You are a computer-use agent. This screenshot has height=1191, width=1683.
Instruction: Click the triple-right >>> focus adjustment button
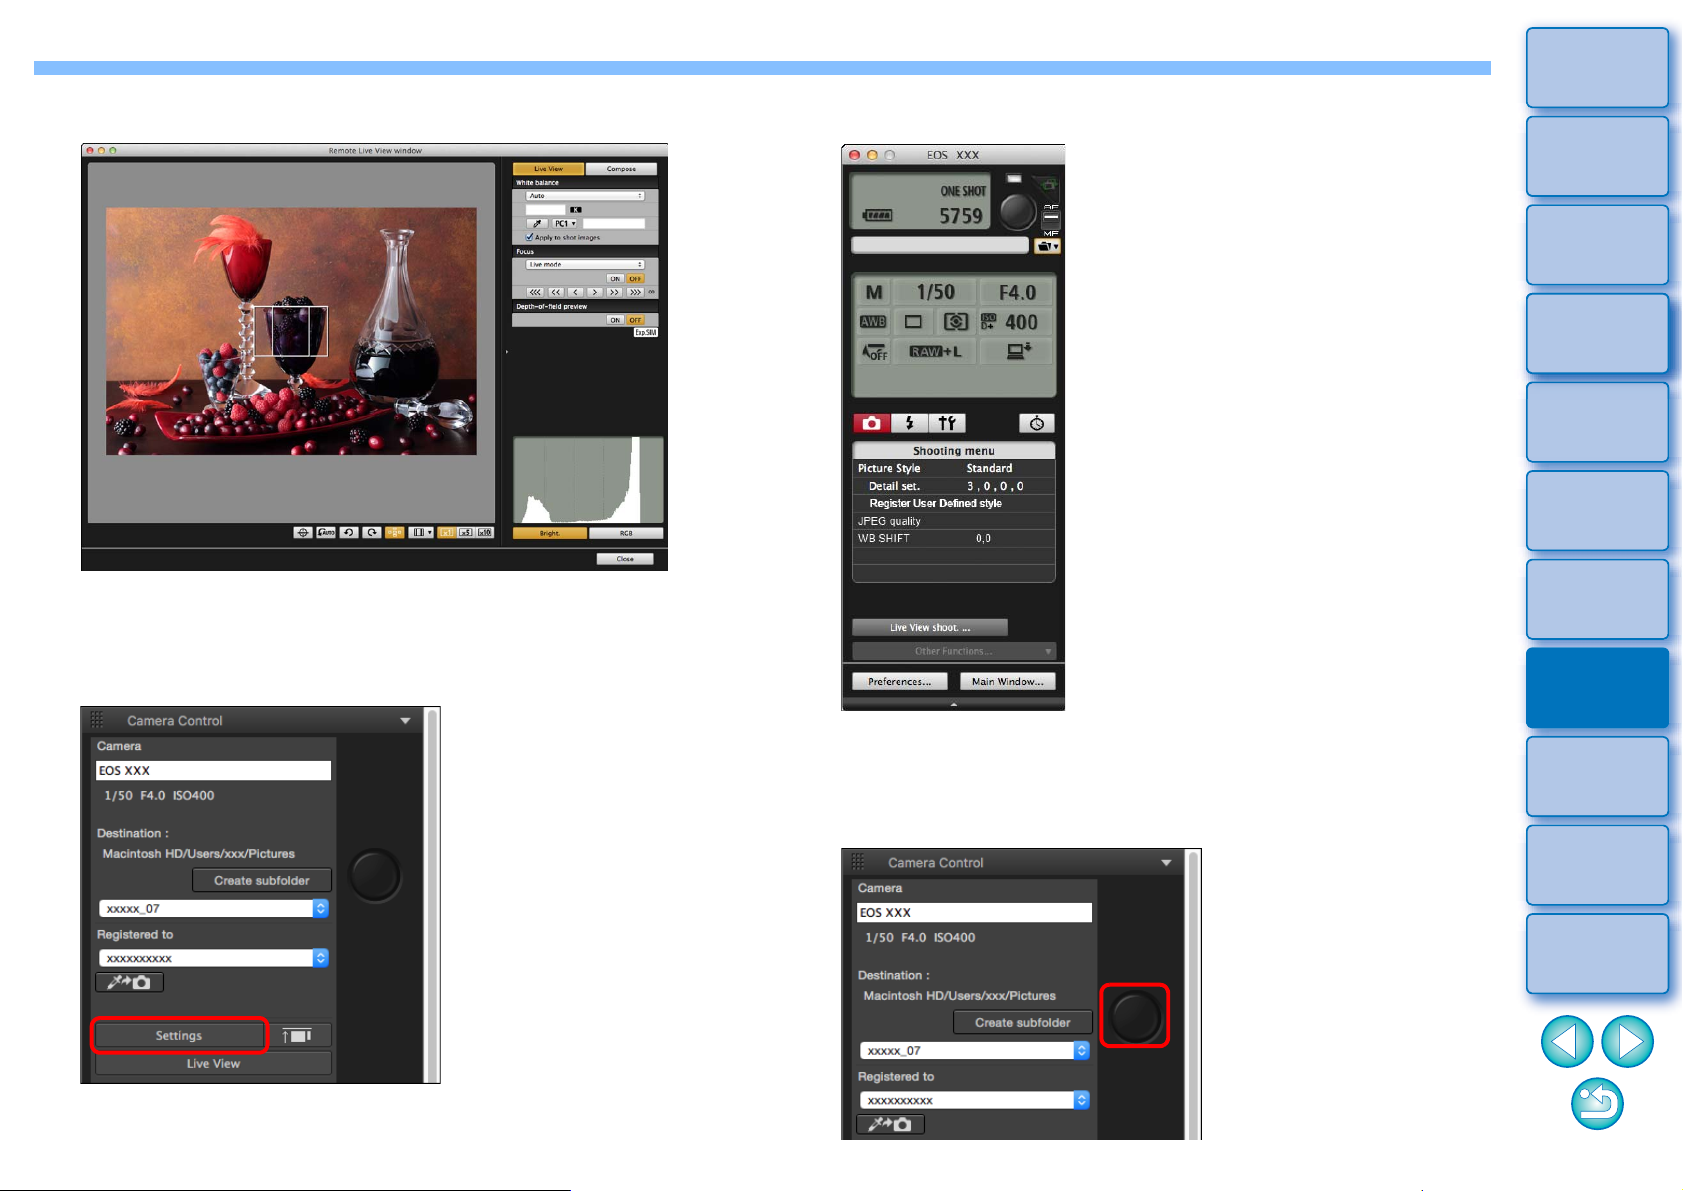(635, 292)
